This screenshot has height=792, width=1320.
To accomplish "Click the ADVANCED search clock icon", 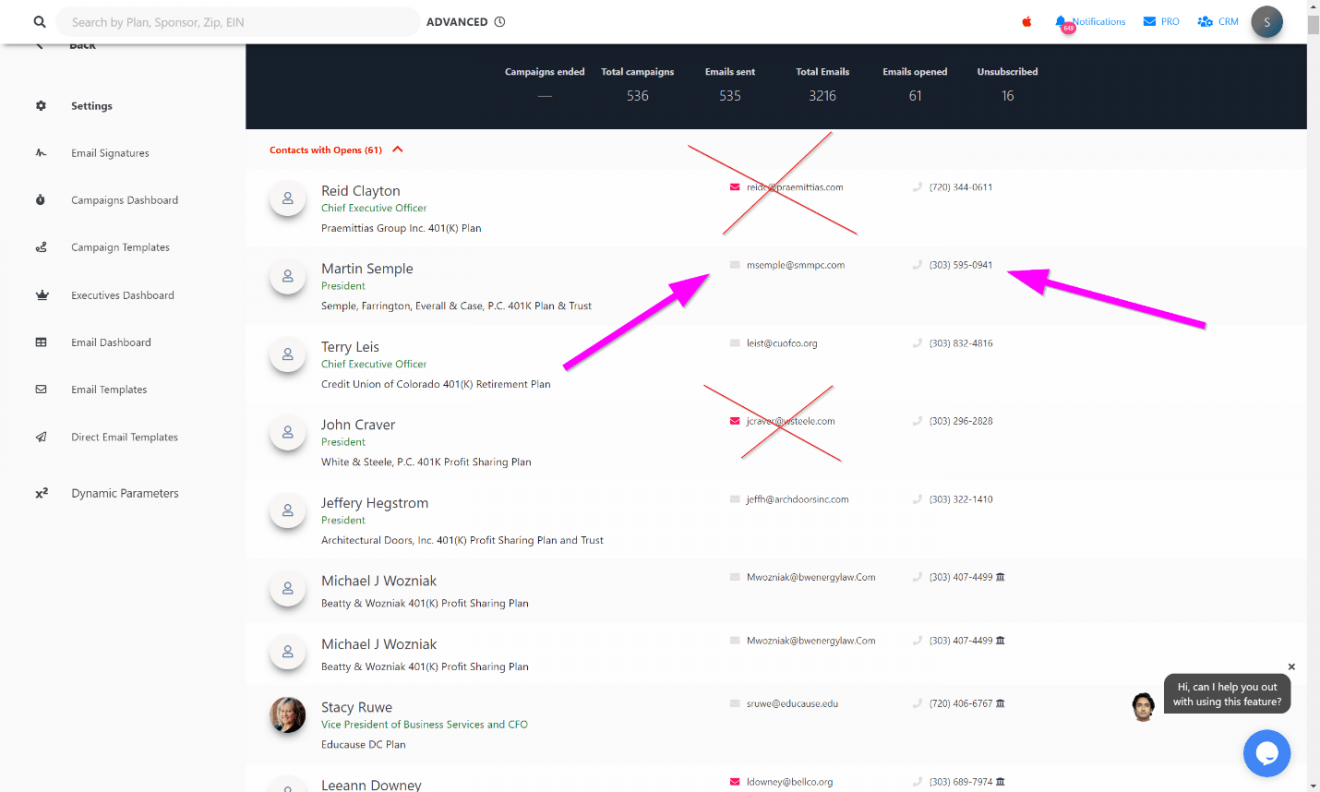I will click(500, 22).
